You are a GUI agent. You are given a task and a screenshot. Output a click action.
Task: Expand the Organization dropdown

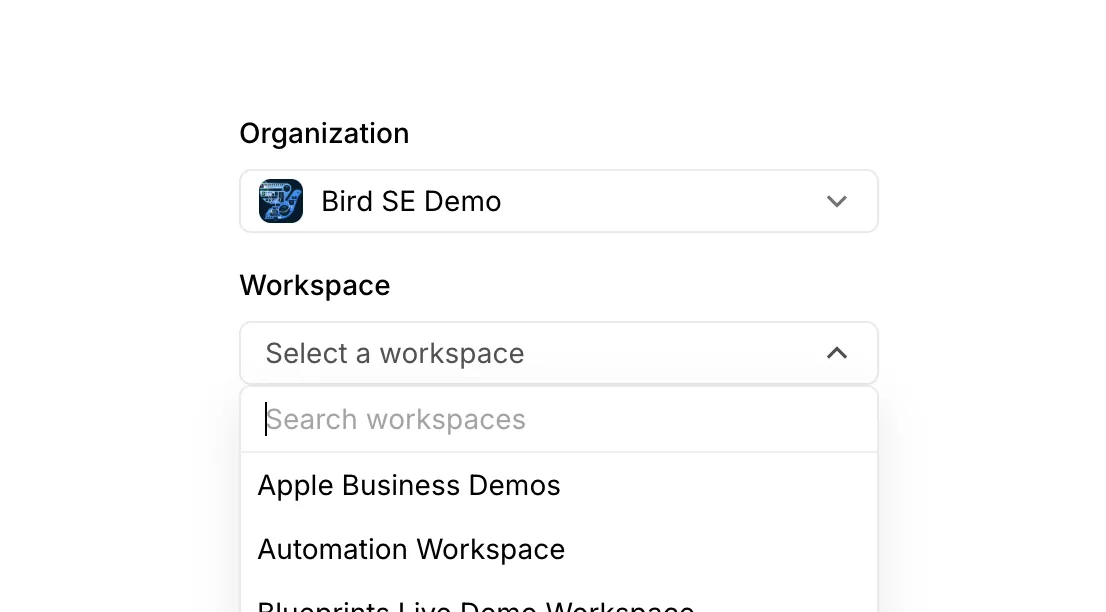pyautogui.click(x=559, y=201)
